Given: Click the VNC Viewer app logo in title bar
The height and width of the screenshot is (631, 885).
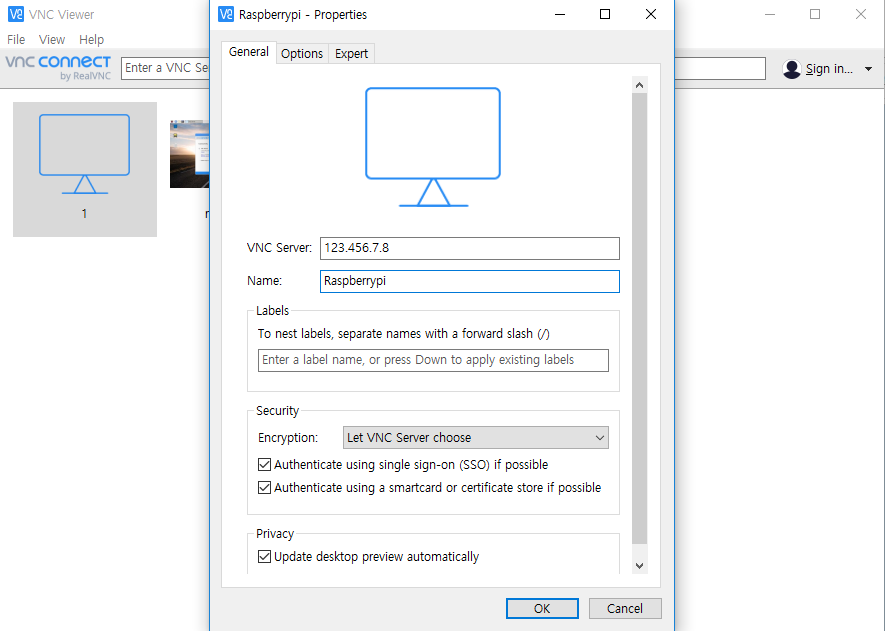Looking at the screenshot, I should click(16, 14).
